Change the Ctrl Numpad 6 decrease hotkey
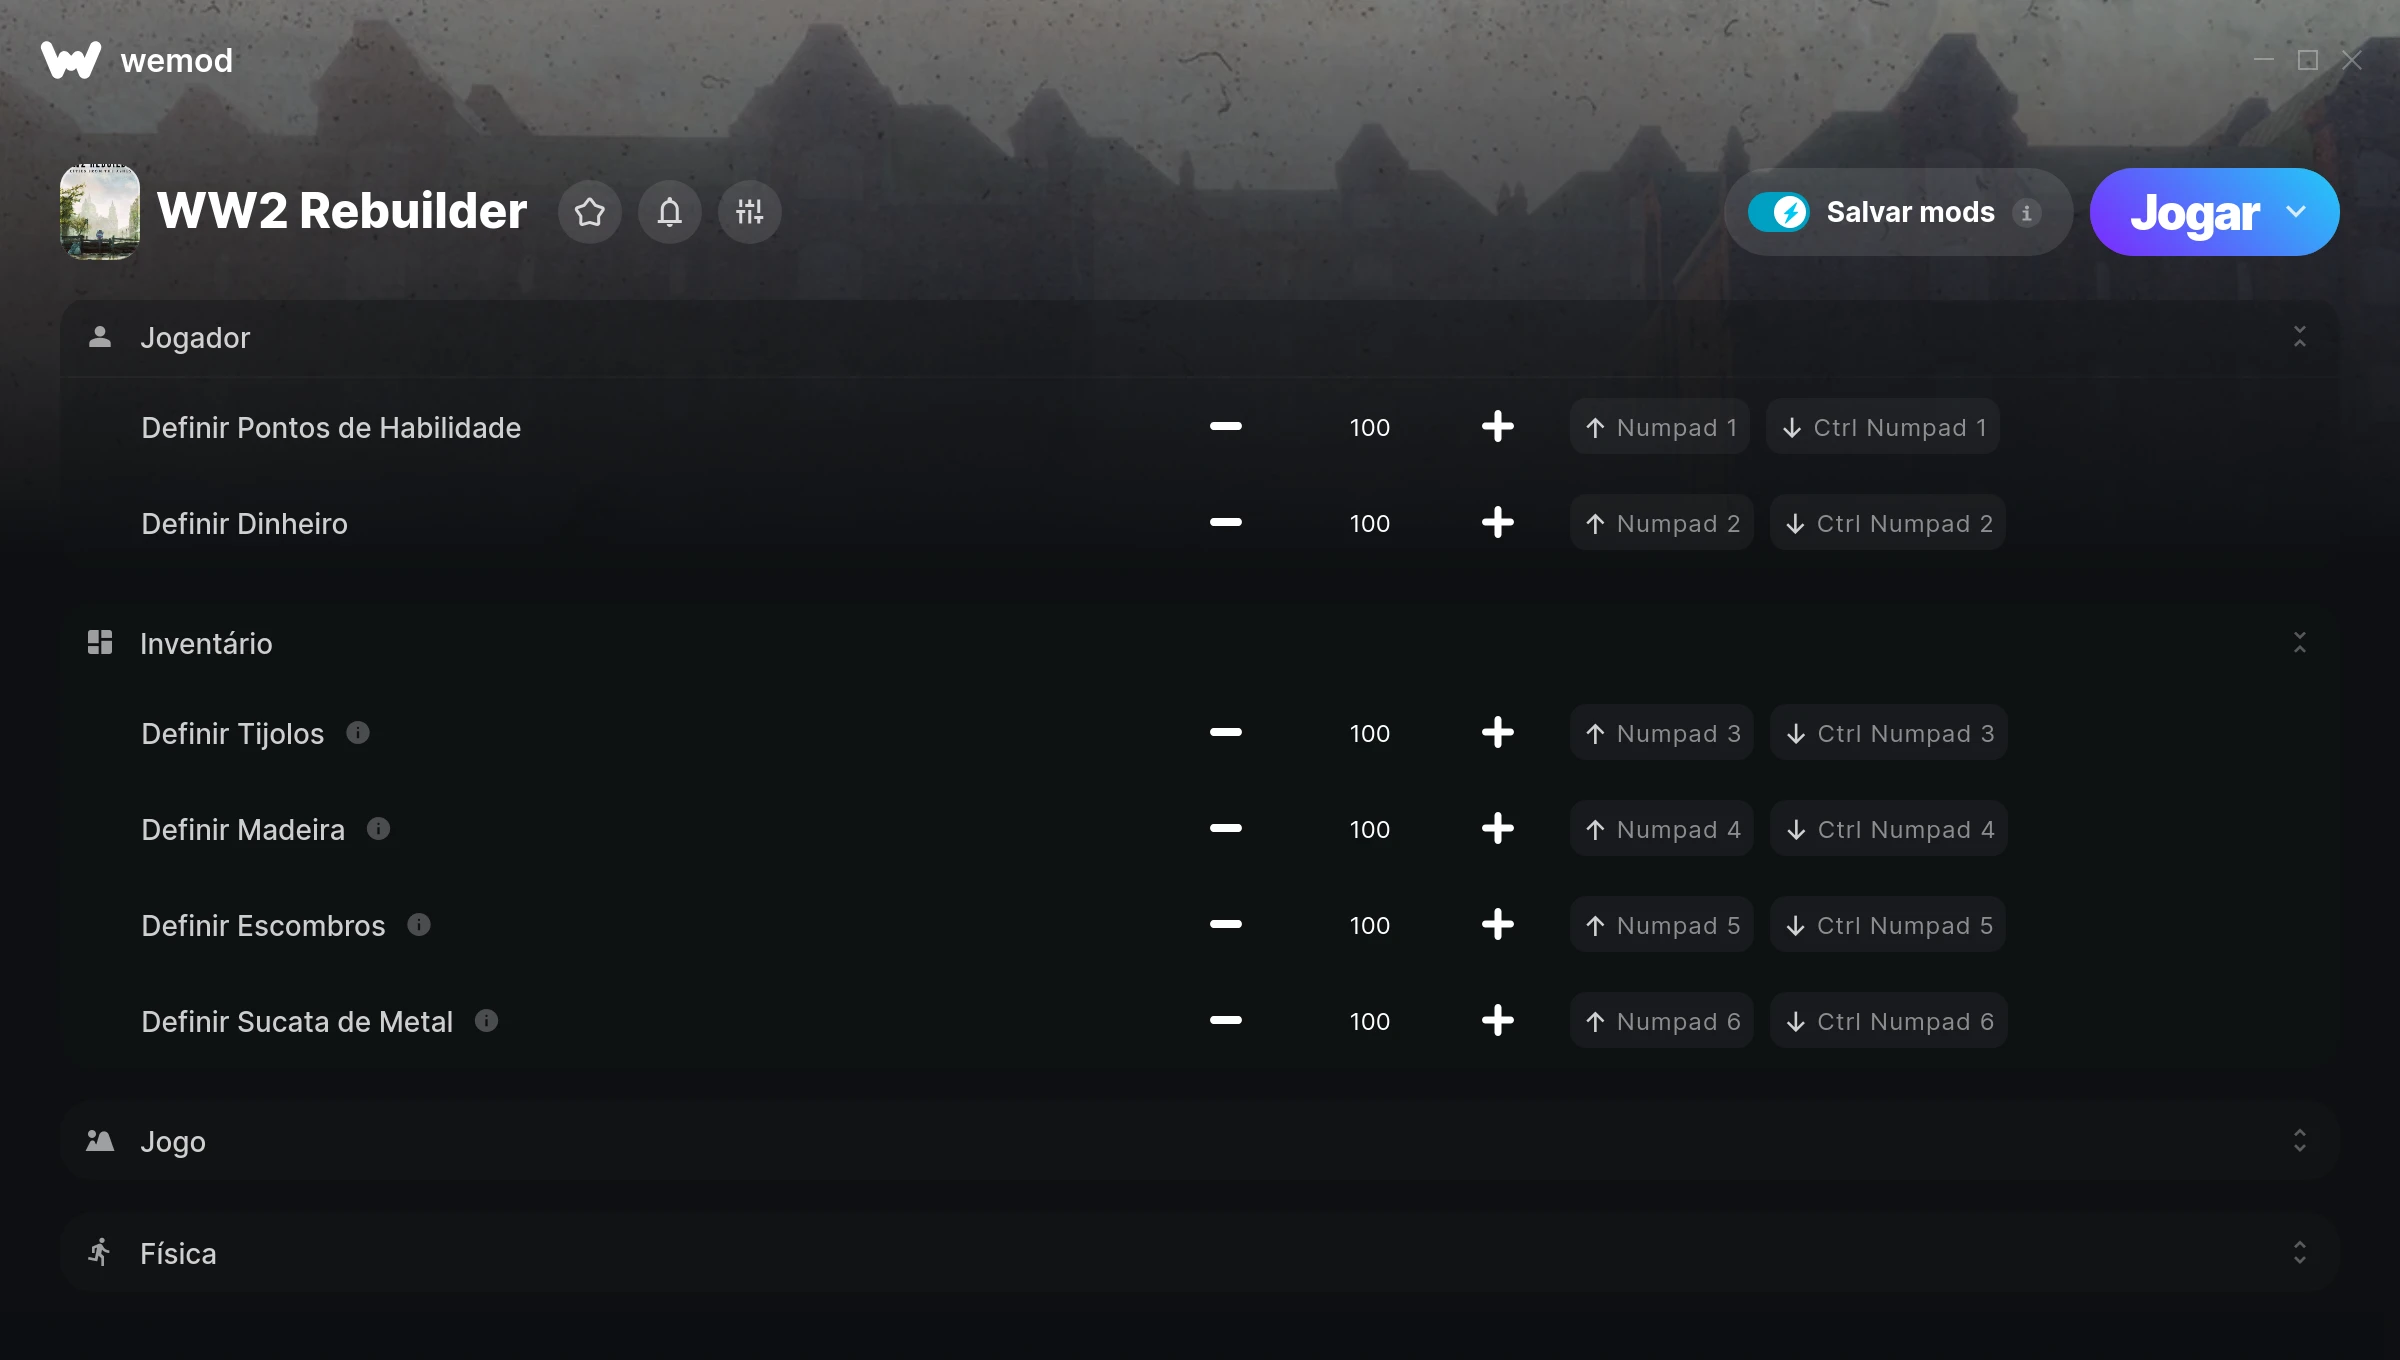This screenshot has width=2400, height=1360. coord(1889,1021)
